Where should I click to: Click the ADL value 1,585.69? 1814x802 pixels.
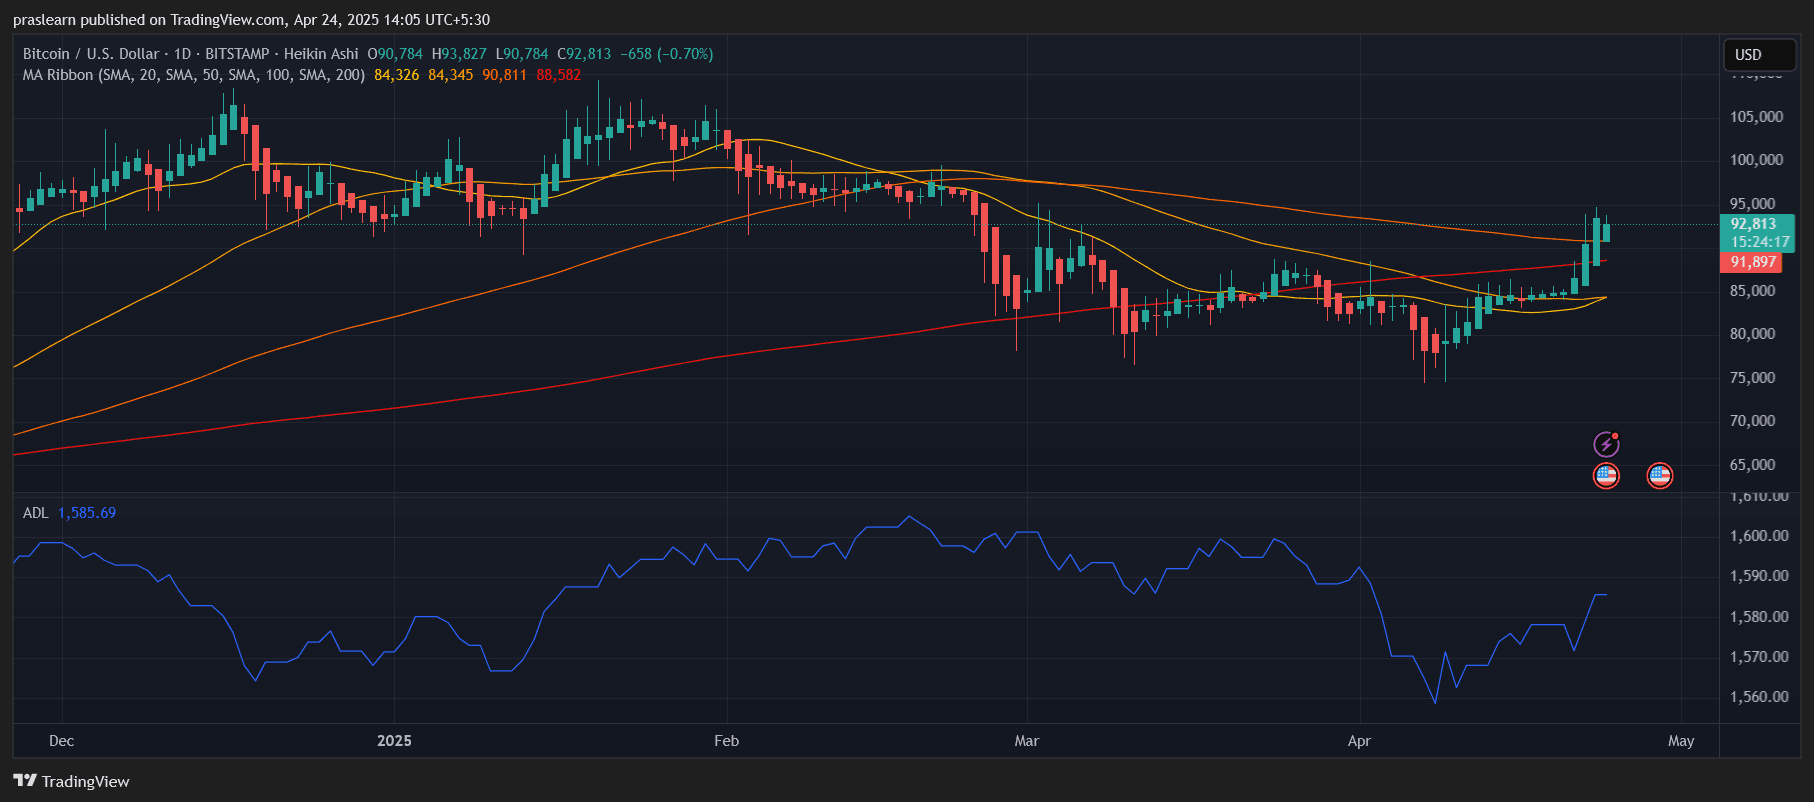(87, 513)
